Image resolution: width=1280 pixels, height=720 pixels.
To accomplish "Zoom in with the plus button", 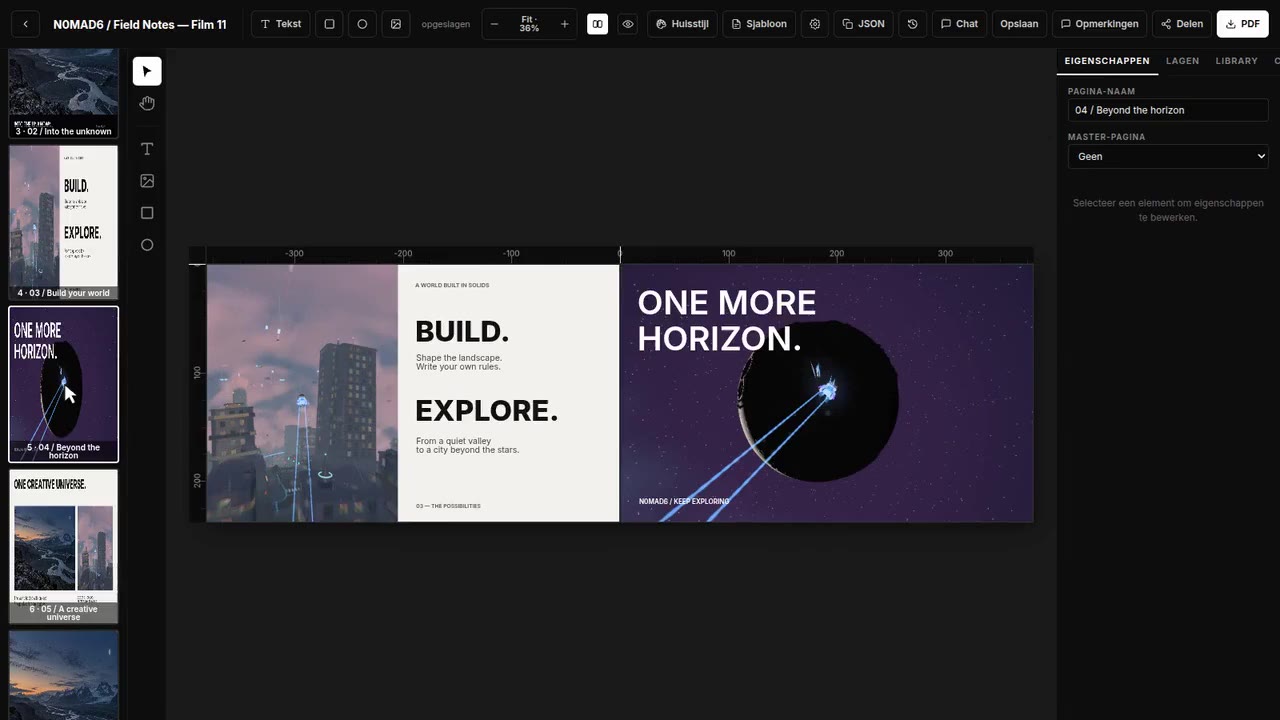I will pyautogui.click(x=564, y=24).
